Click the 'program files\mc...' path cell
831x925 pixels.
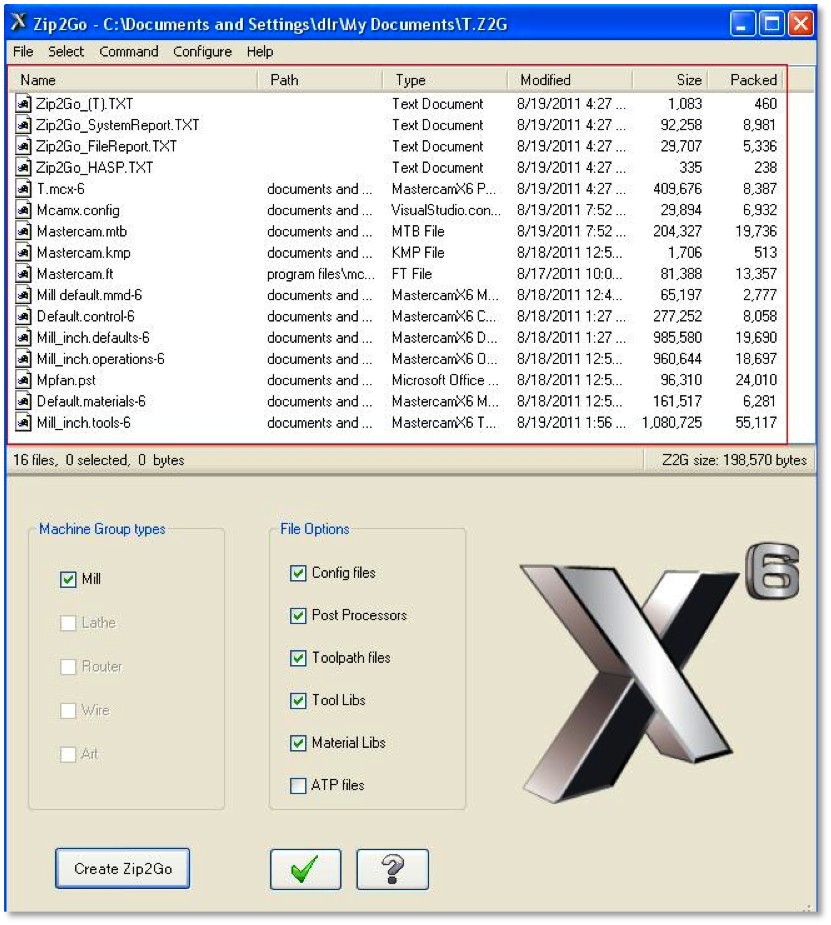[320, 274]
